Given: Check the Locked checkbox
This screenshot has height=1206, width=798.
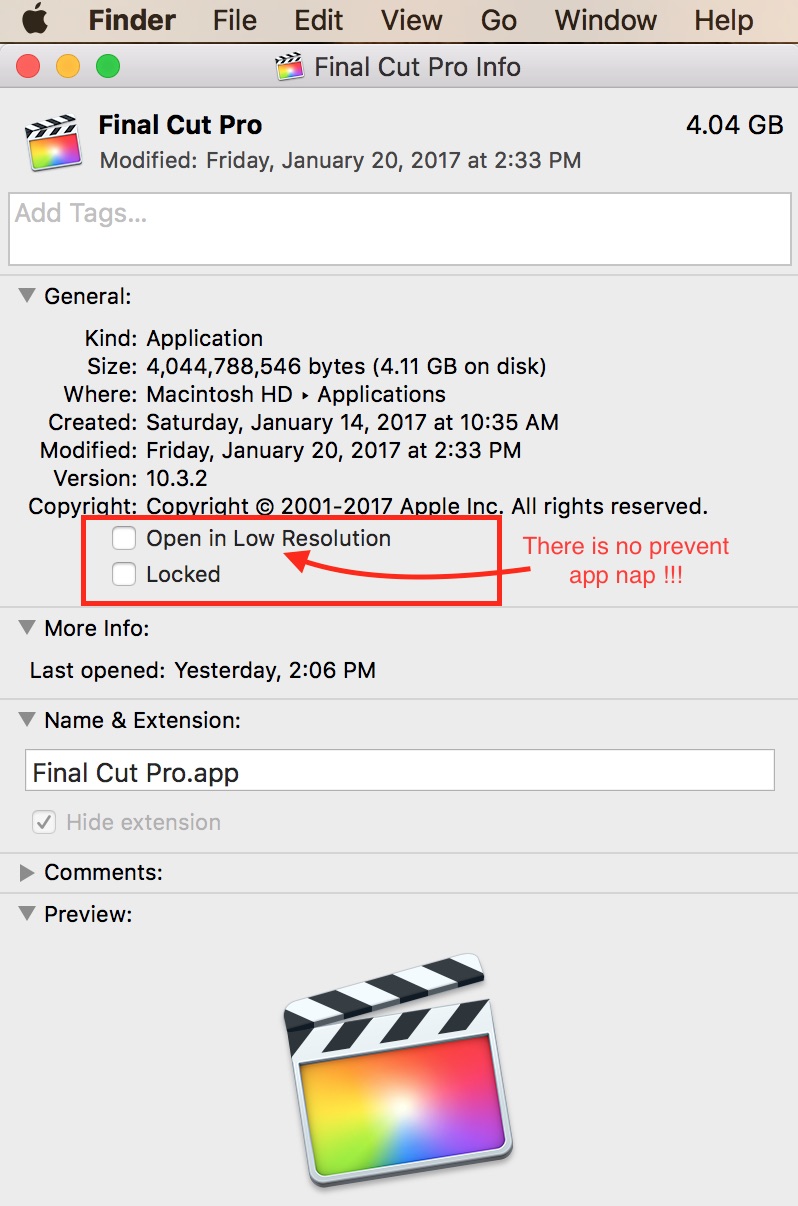Looking at the screenshot, I should pos(123,574).
